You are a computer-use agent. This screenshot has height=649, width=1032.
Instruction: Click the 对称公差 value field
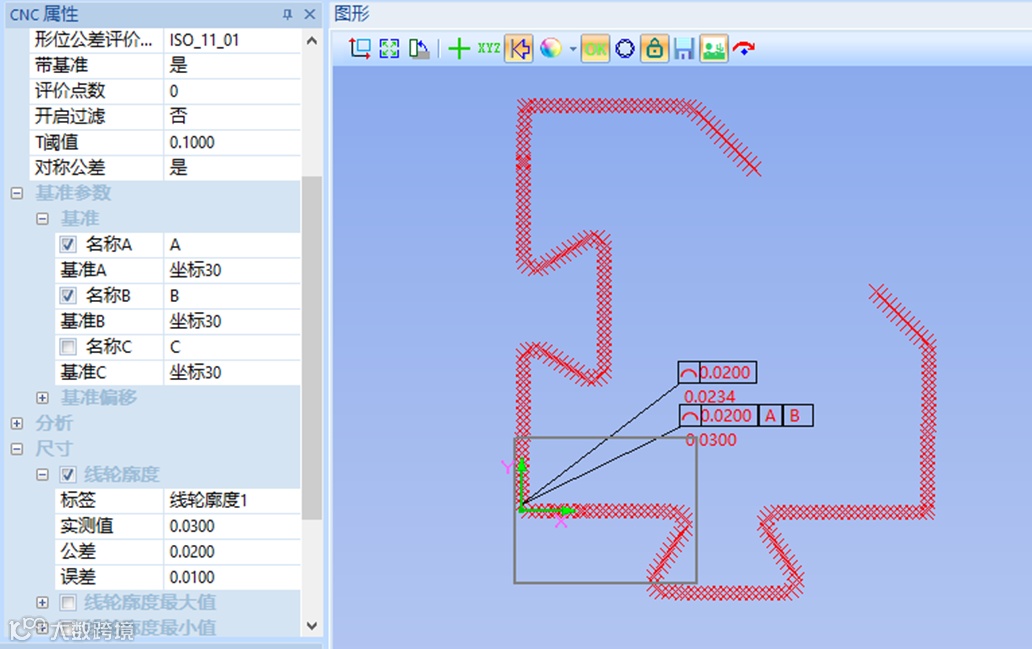[x=232, y=168]
